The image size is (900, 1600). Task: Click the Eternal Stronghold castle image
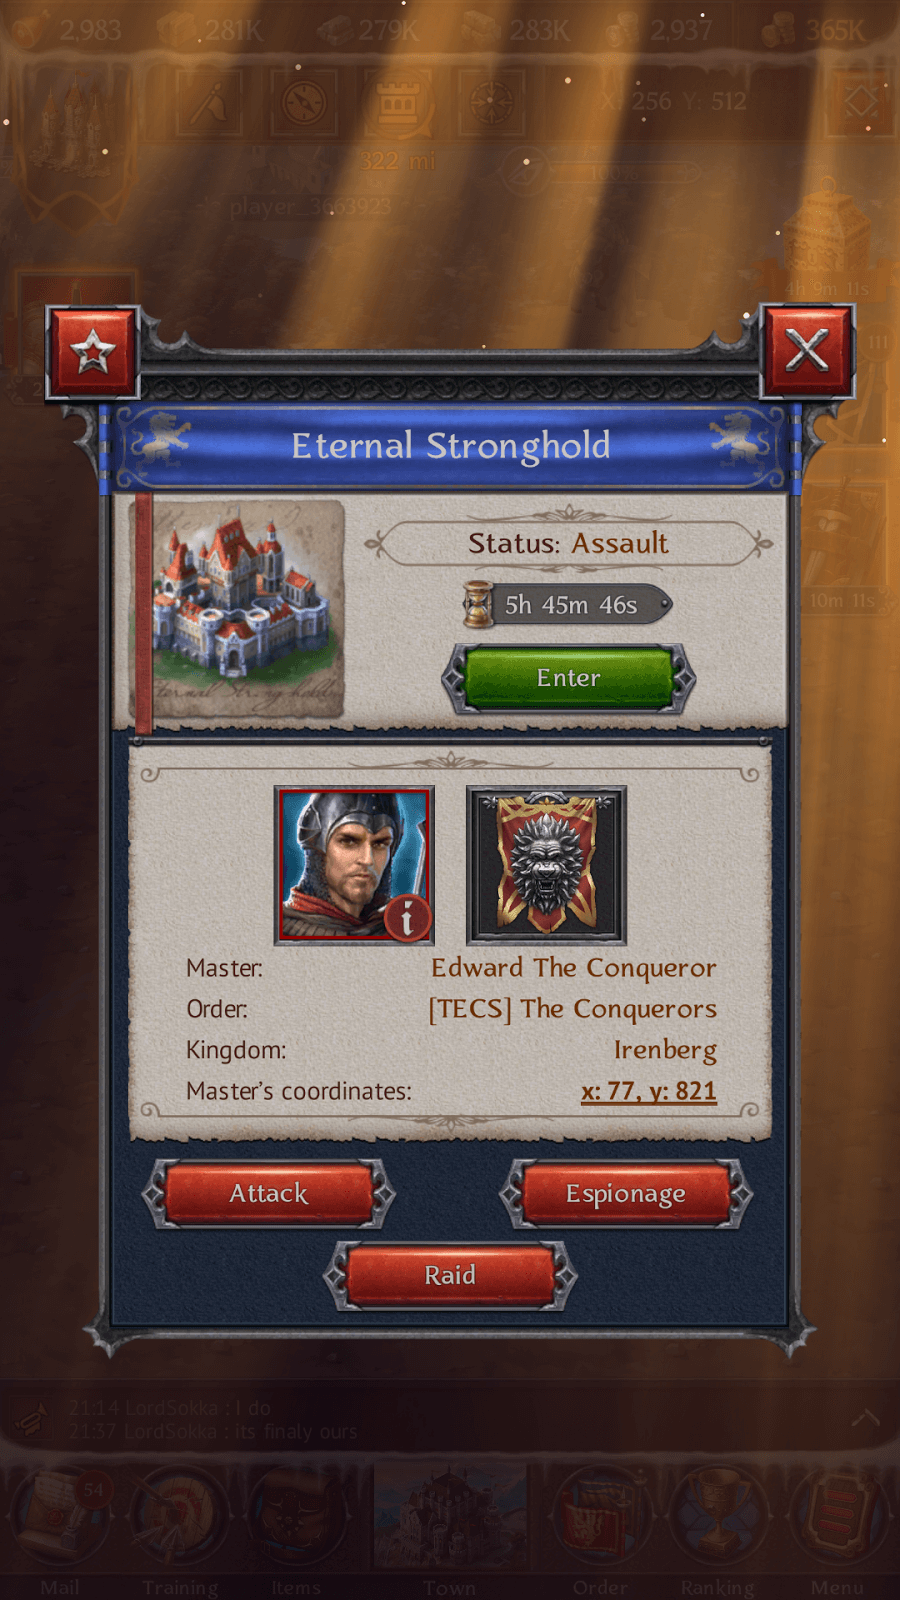[x=241, y=609]
